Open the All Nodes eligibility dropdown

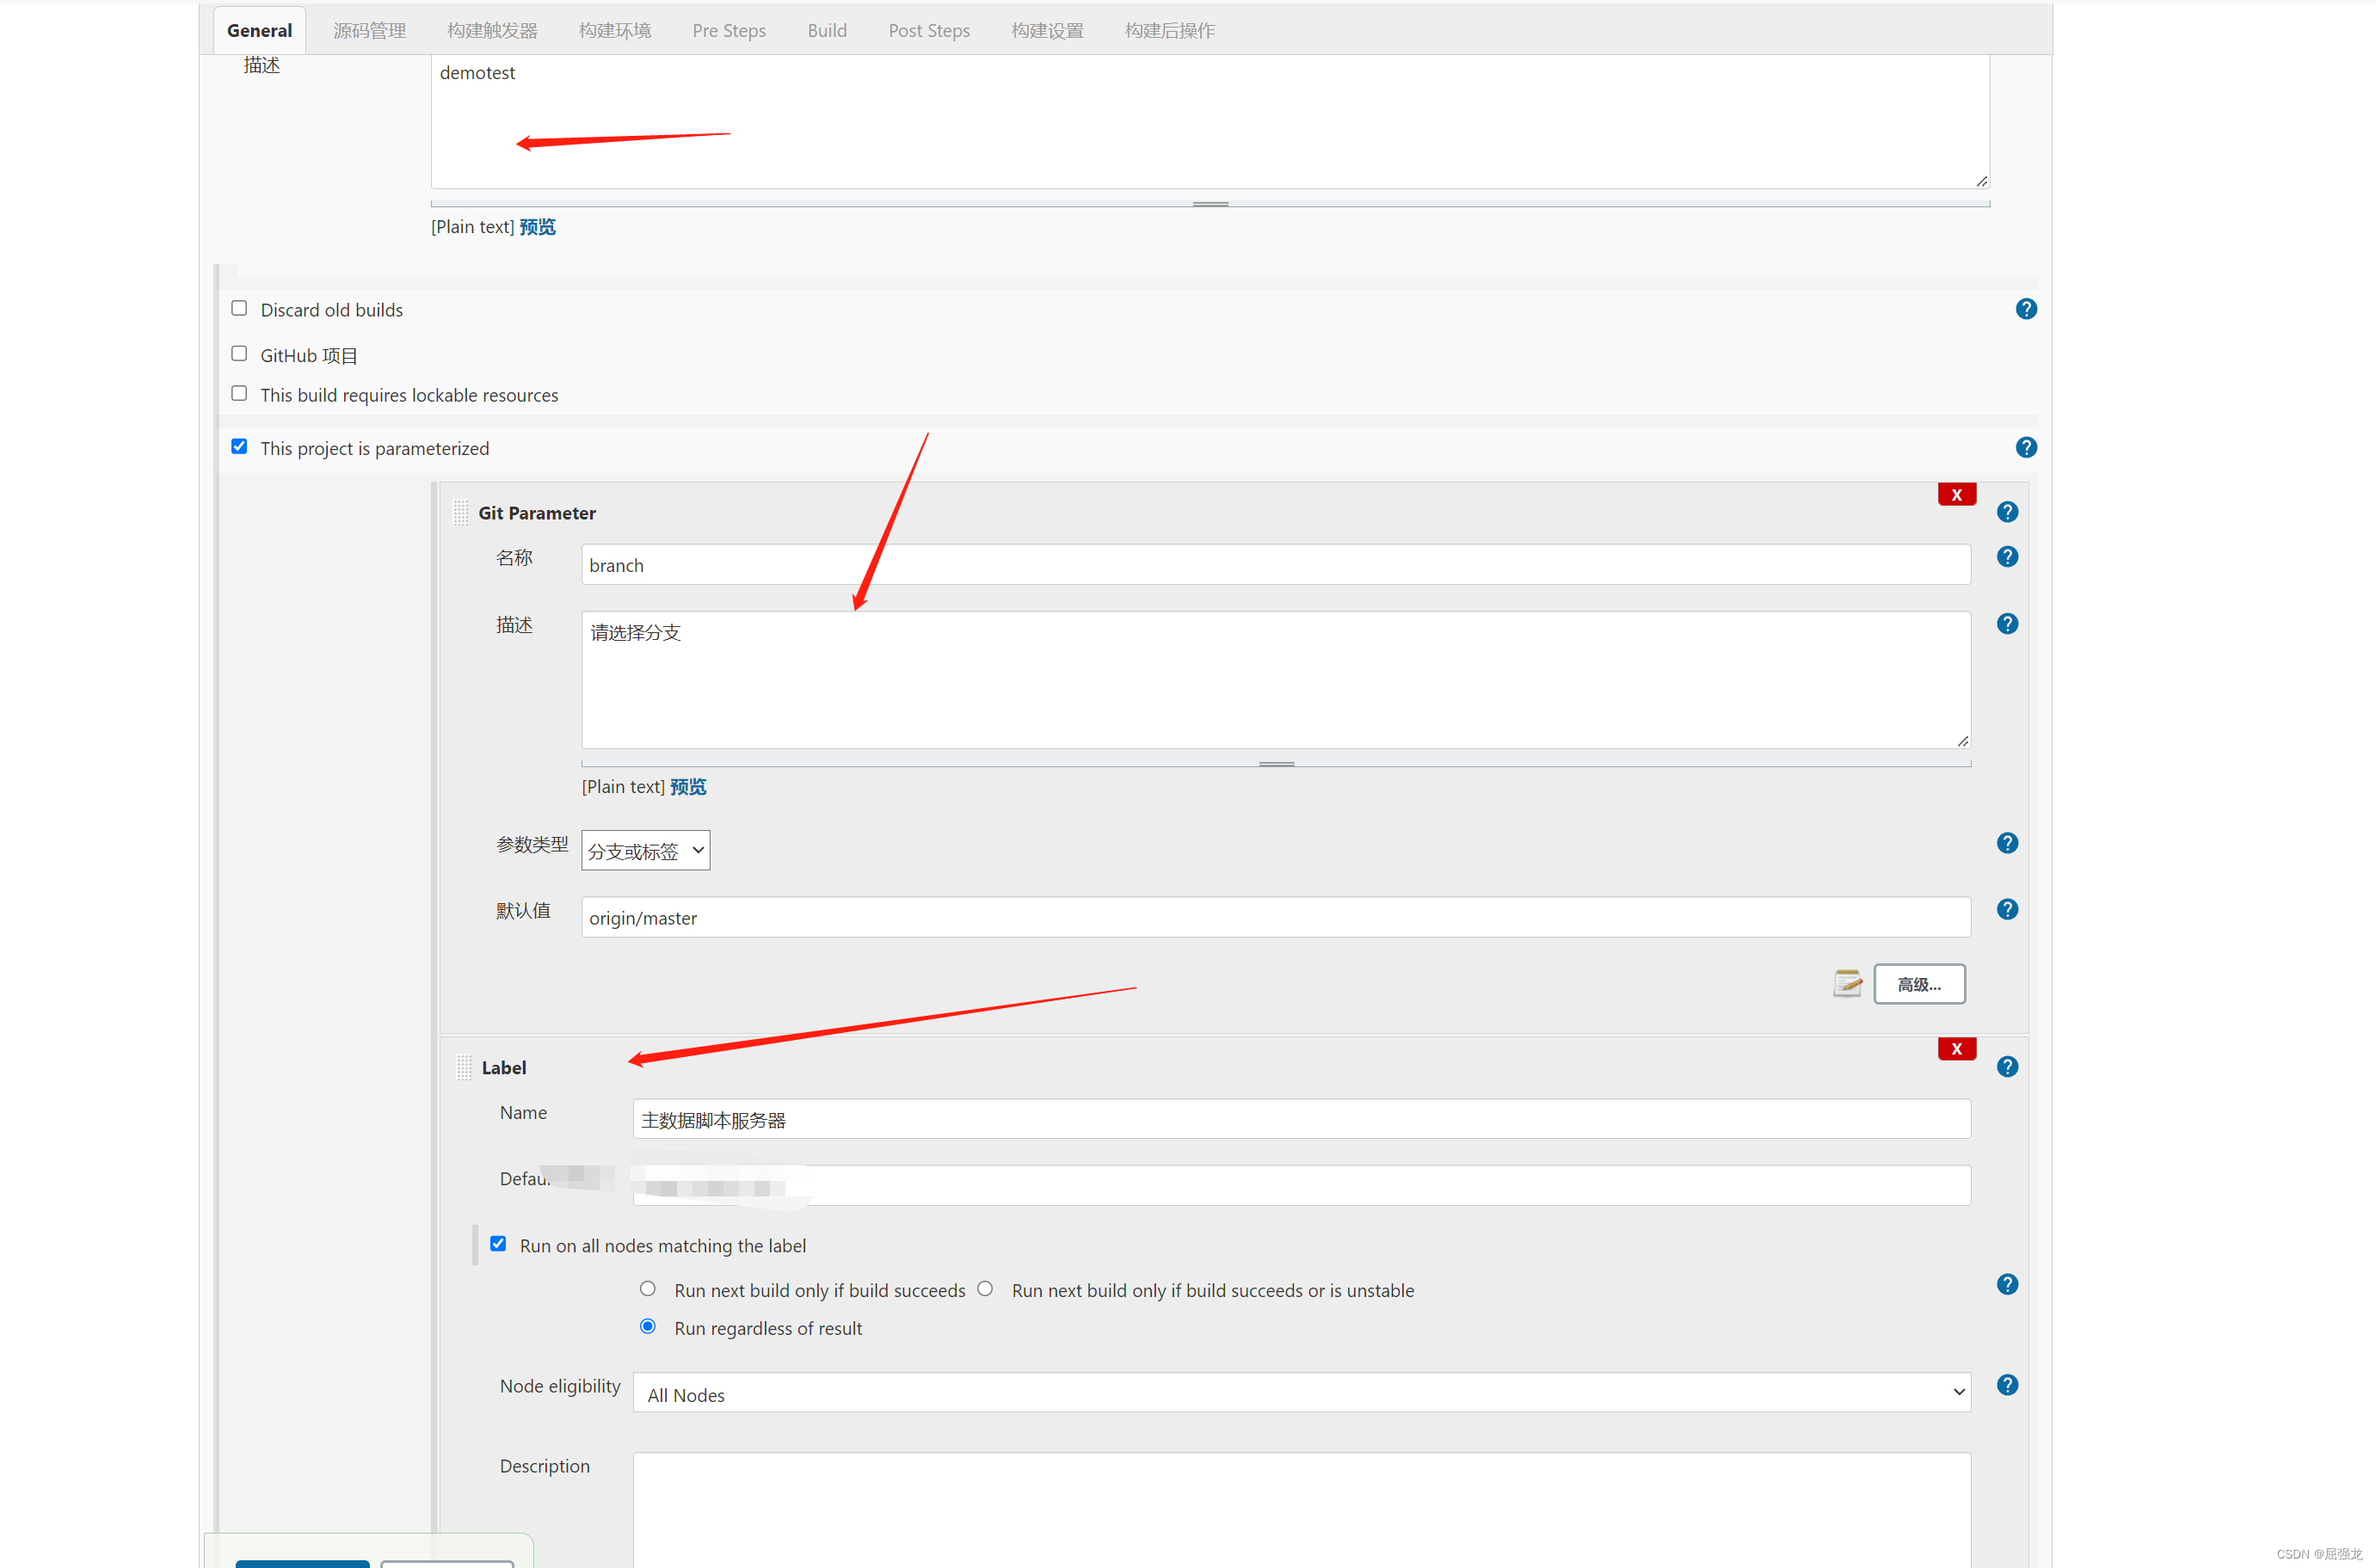click(1298, 1393)
